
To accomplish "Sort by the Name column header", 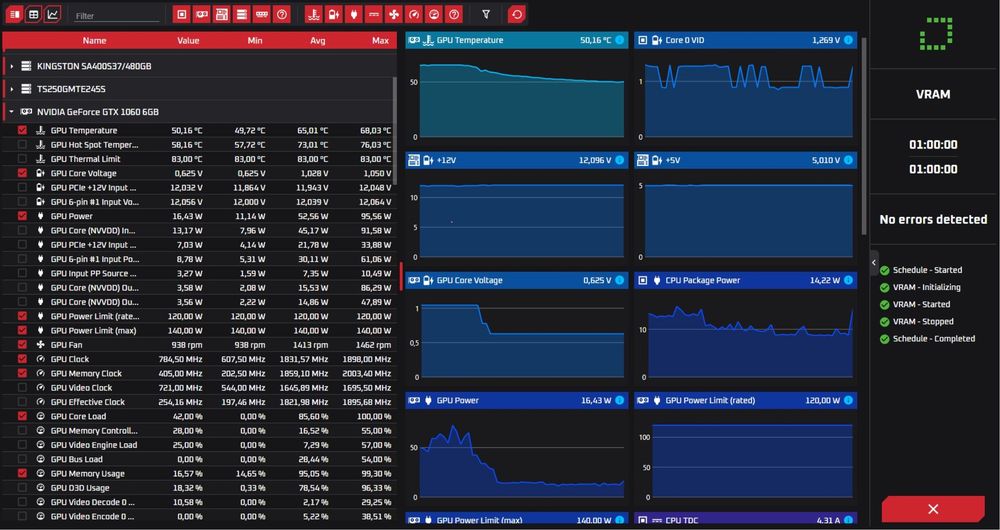I will click(x=94, y=41).
